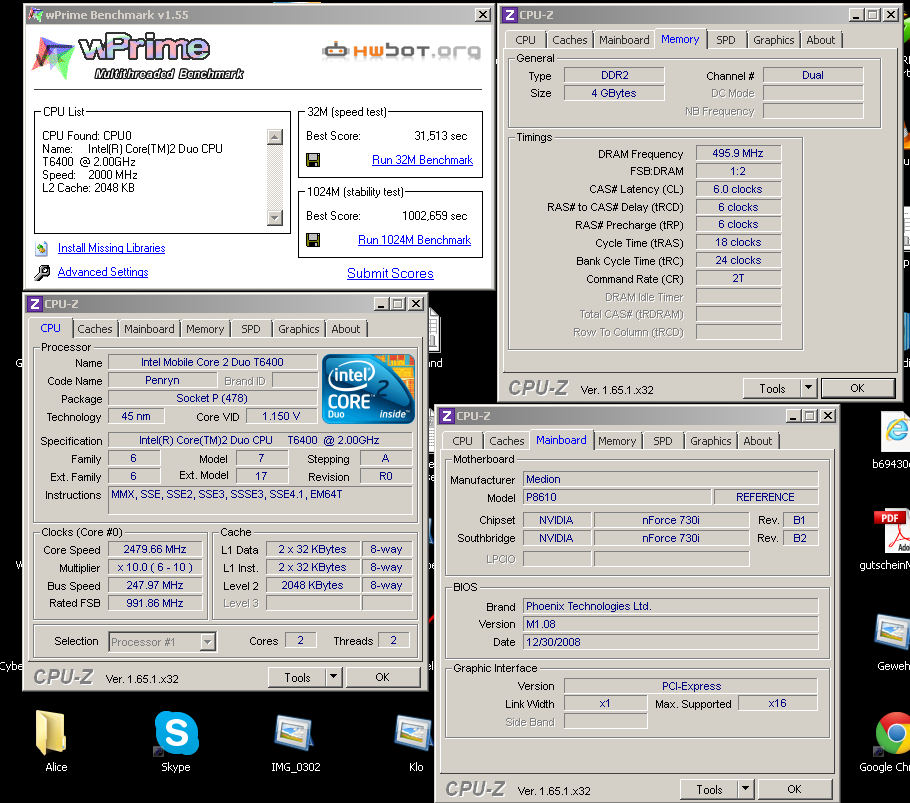Image resolution: width=910 pixels, height=803 pixels.
Task: Click OK in the CPU window
Action: (382, 677)
